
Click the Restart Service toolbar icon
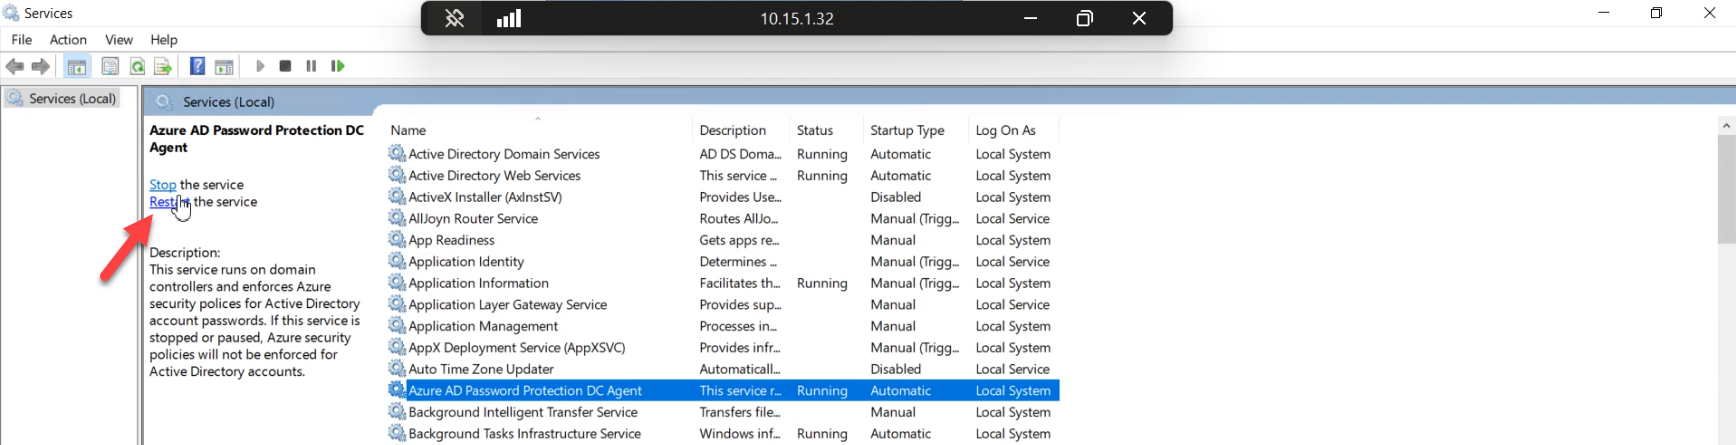338,66
